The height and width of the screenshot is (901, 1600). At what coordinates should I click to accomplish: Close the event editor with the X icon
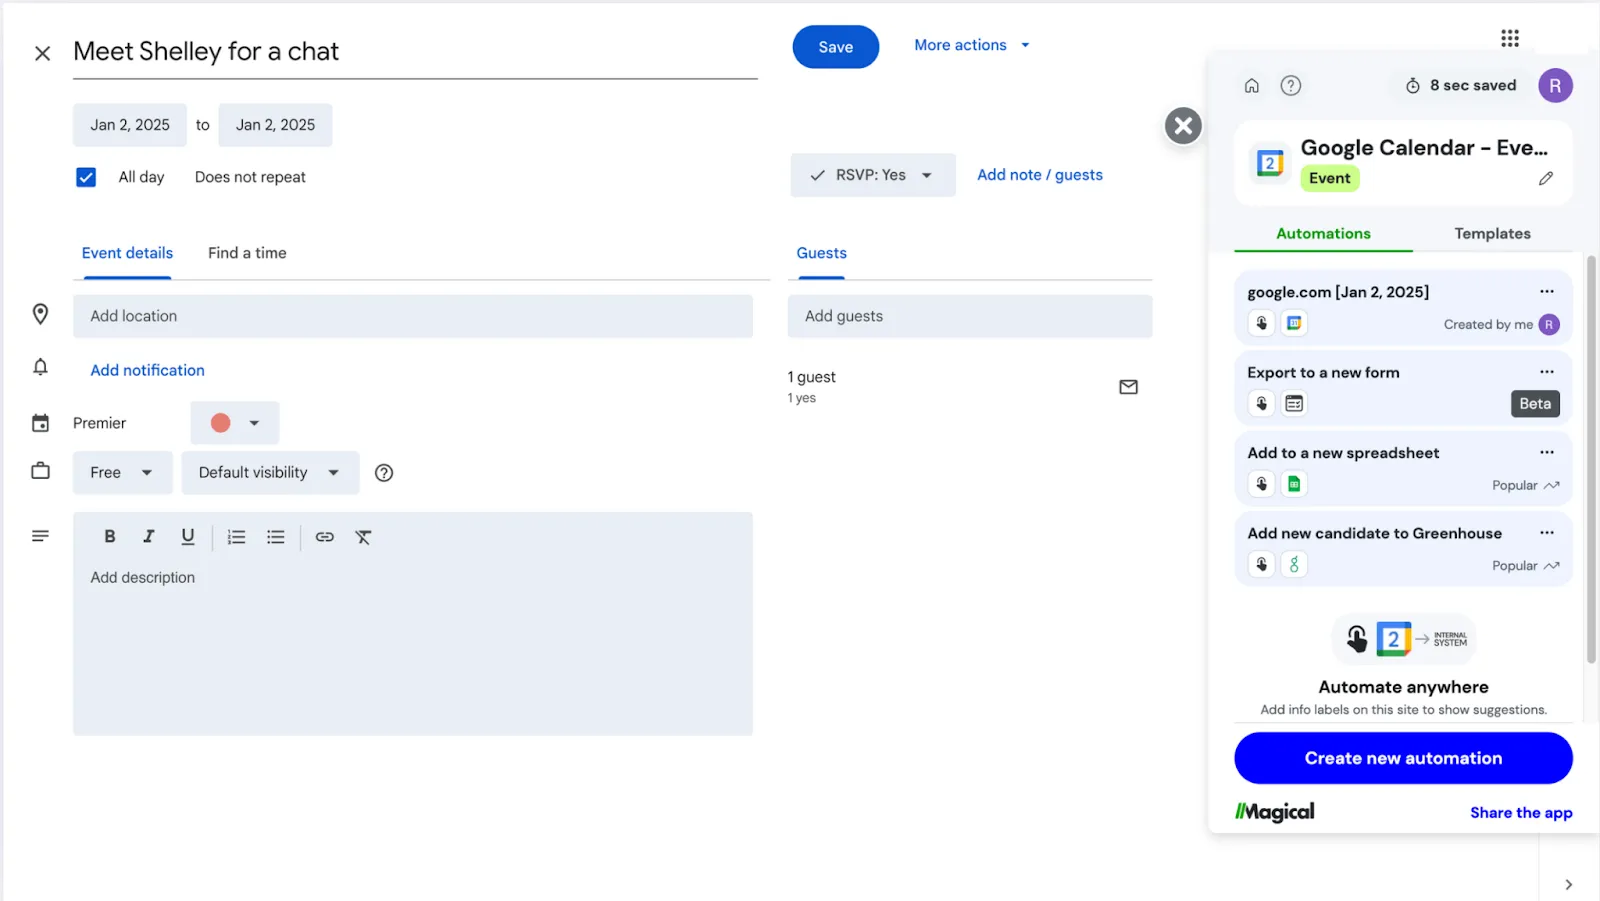pyautogui.click(x=42, y=53)
